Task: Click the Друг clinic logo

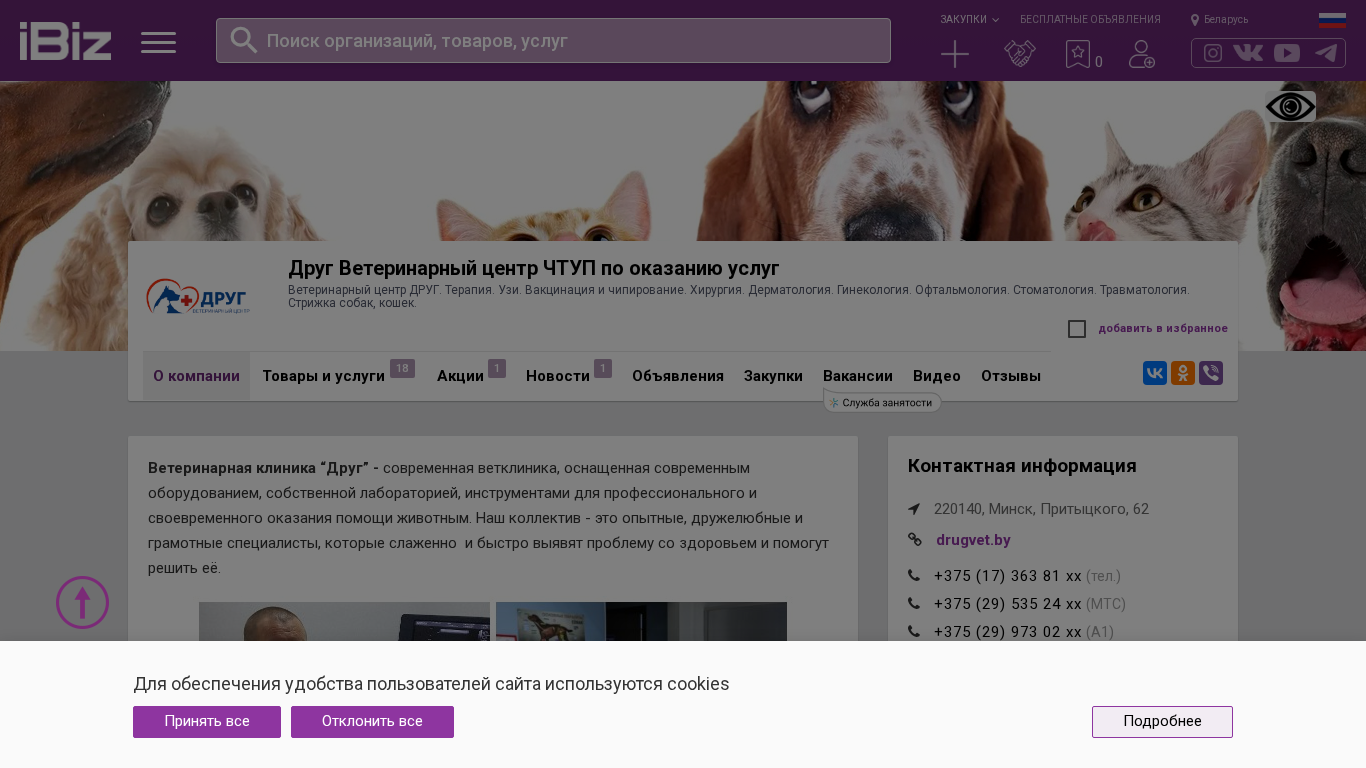Action: pyautogui.click(x=198, y=297)
